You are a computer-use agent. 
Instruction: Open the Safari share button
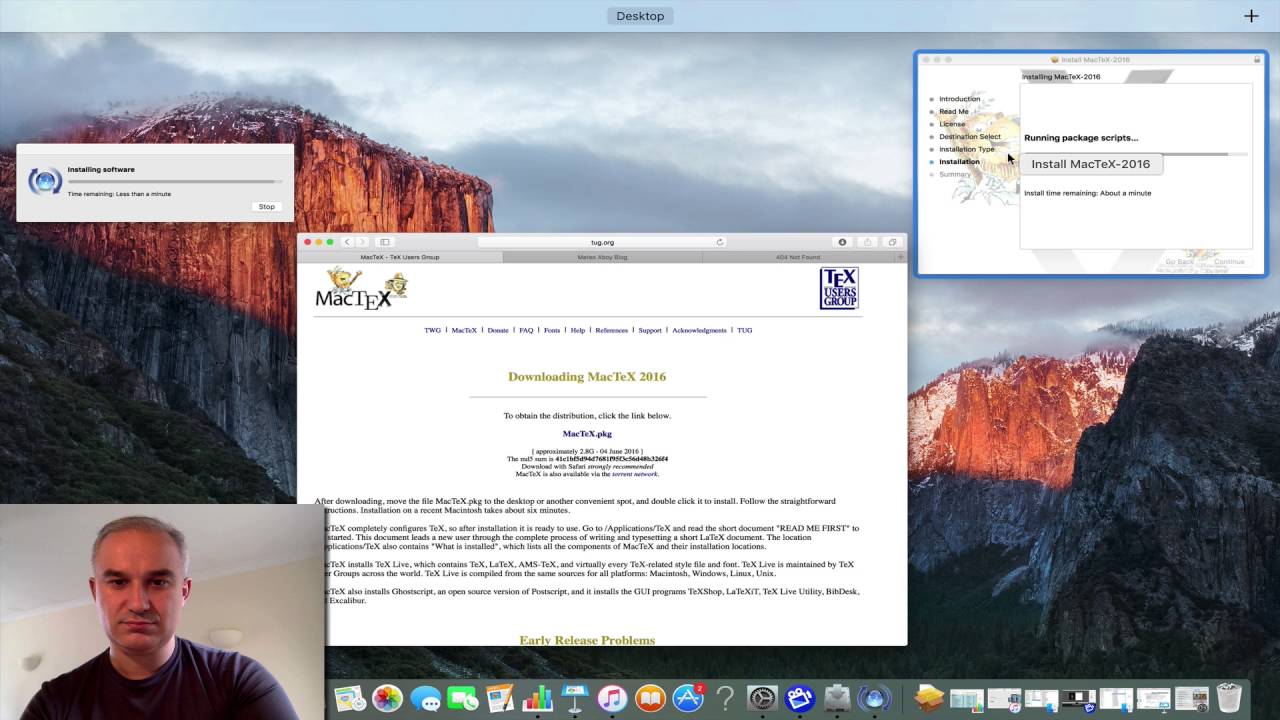click(867, 242)
